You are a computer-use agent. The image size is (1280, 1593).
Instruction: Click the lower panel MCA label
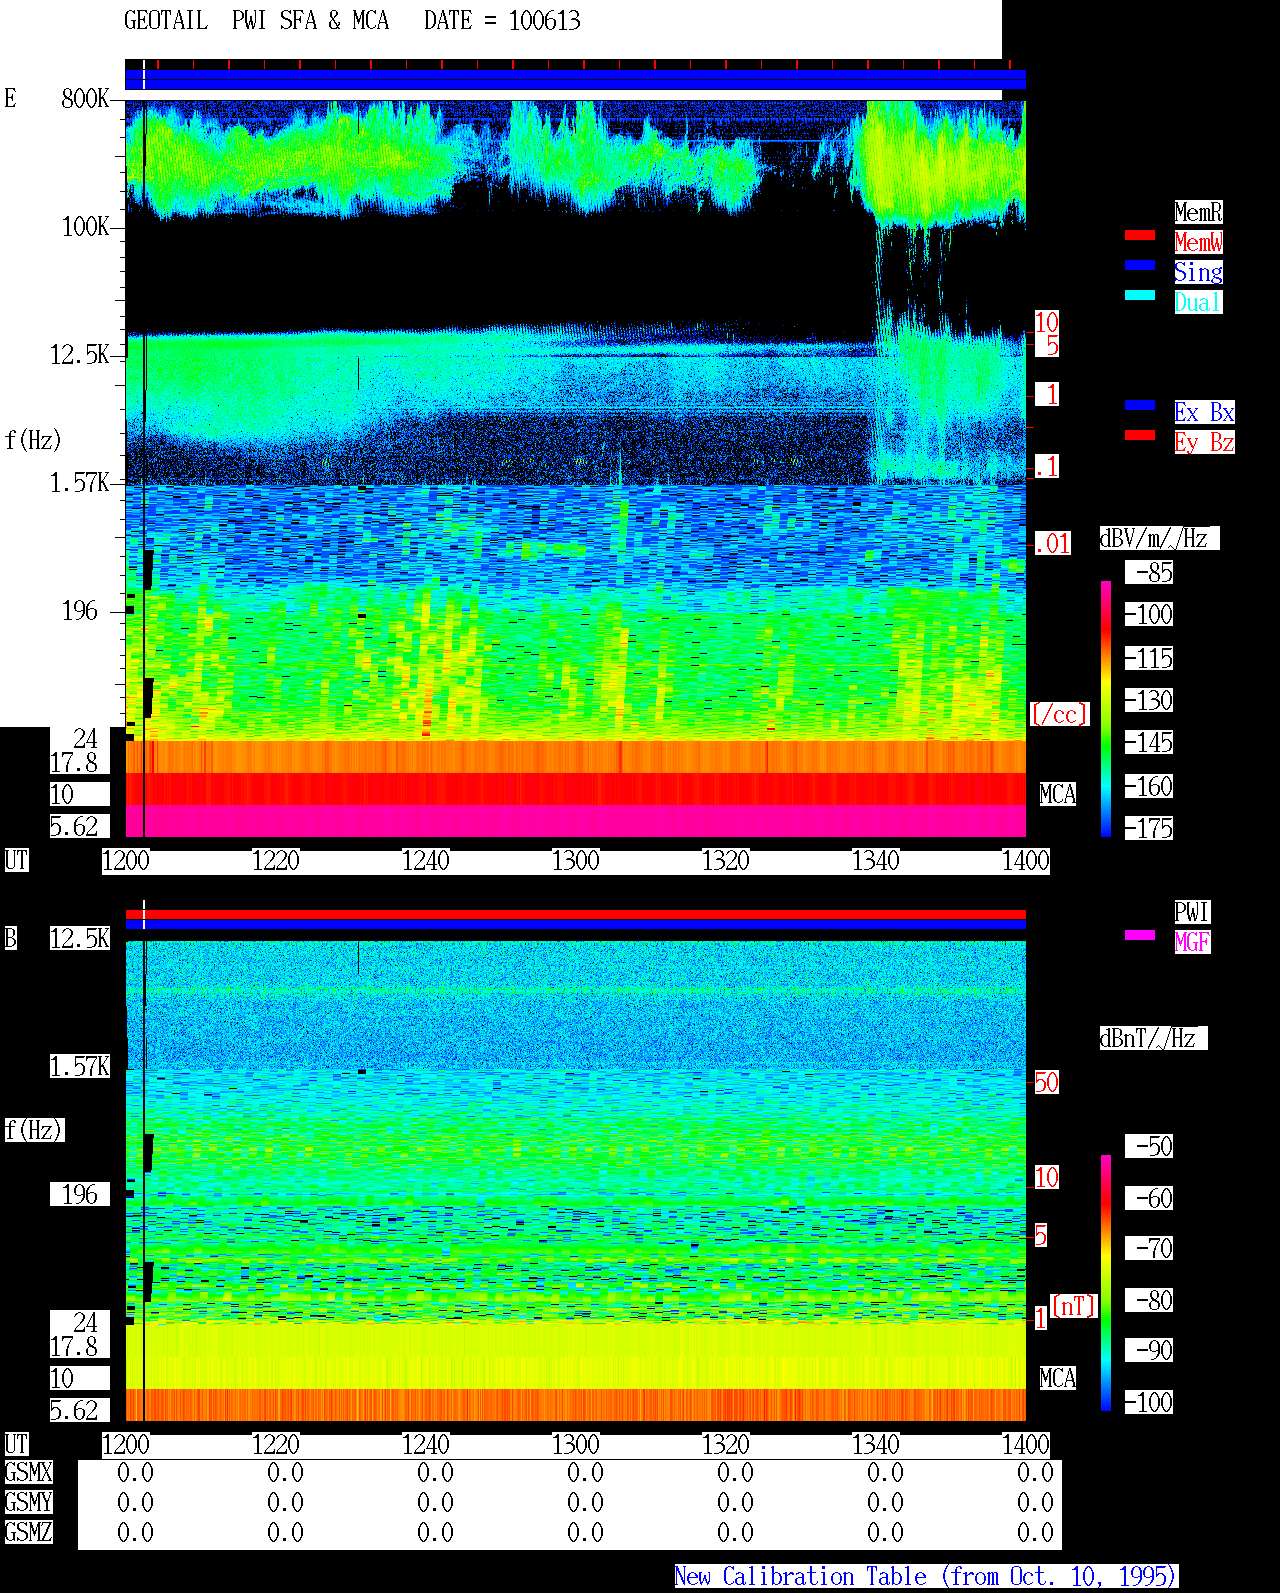click(1058, 1378)
